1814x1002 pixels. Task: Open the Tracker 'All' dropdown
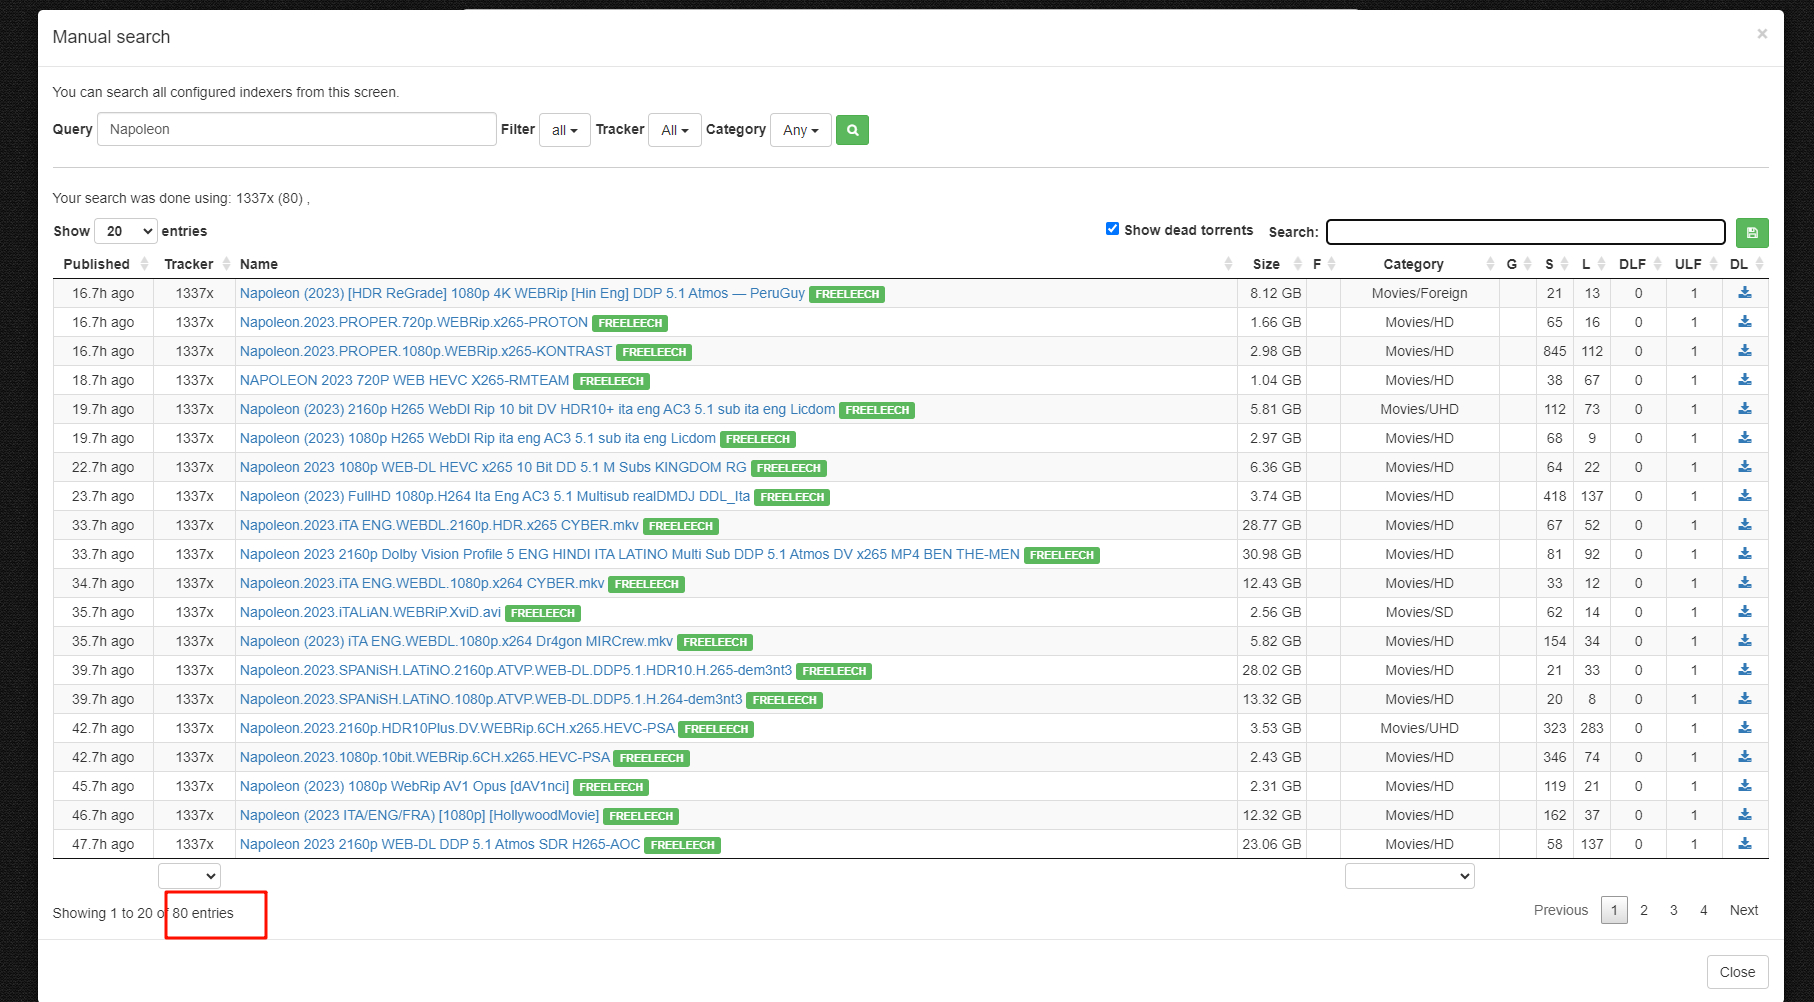(x=674, y=130)
